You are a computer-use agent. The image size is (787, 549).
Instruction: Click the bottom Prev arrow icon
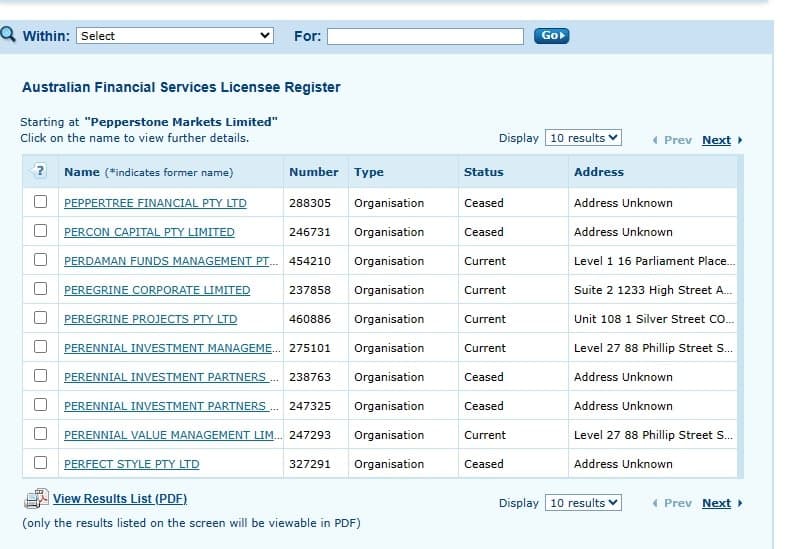[x=654, y=503]
